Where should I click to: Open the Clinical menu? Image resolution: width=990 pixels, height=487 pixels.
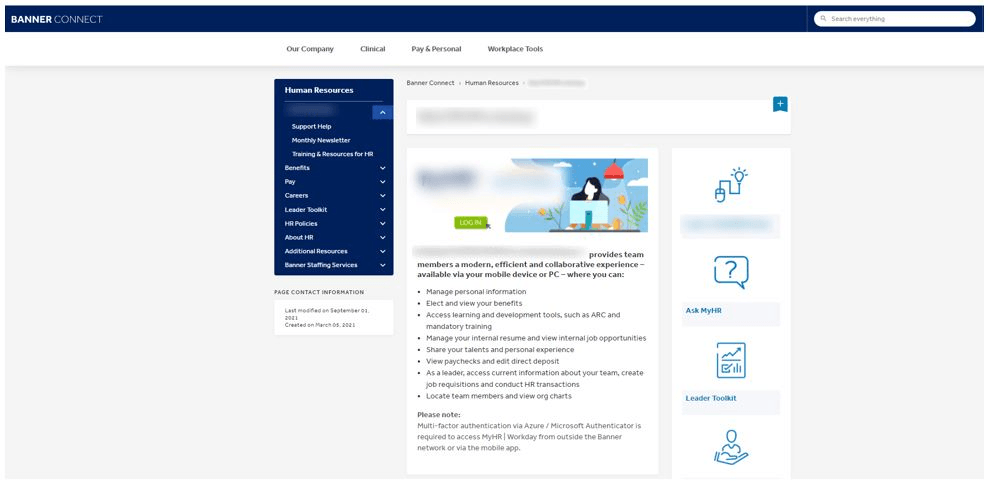tap(373, 49)
